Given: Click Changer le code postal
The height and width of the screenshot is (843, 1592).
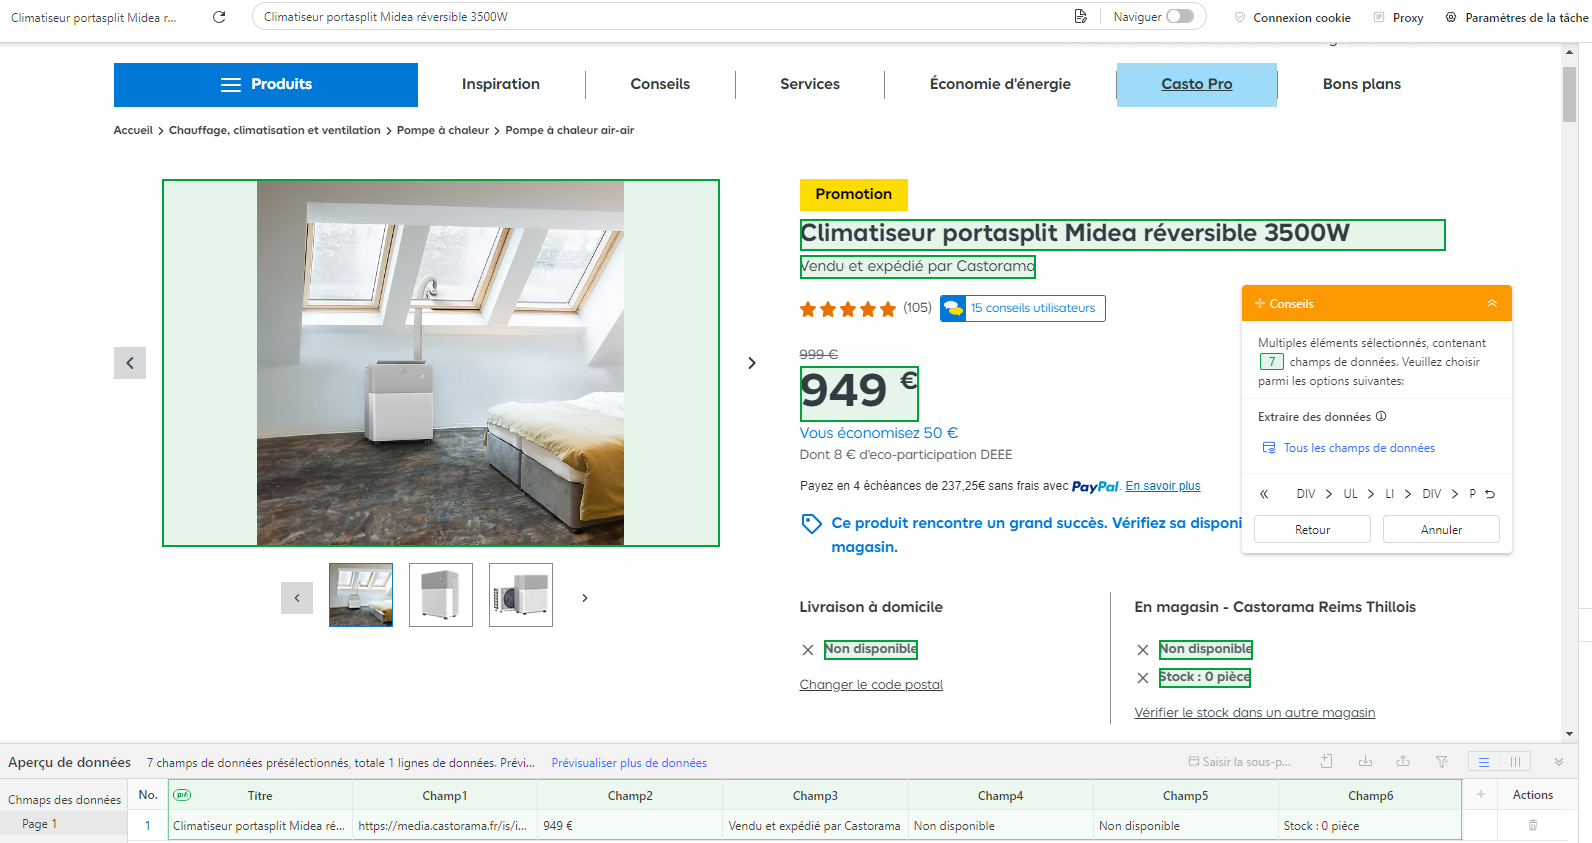Looking at the screenshot, I should (x=871, y=685).
